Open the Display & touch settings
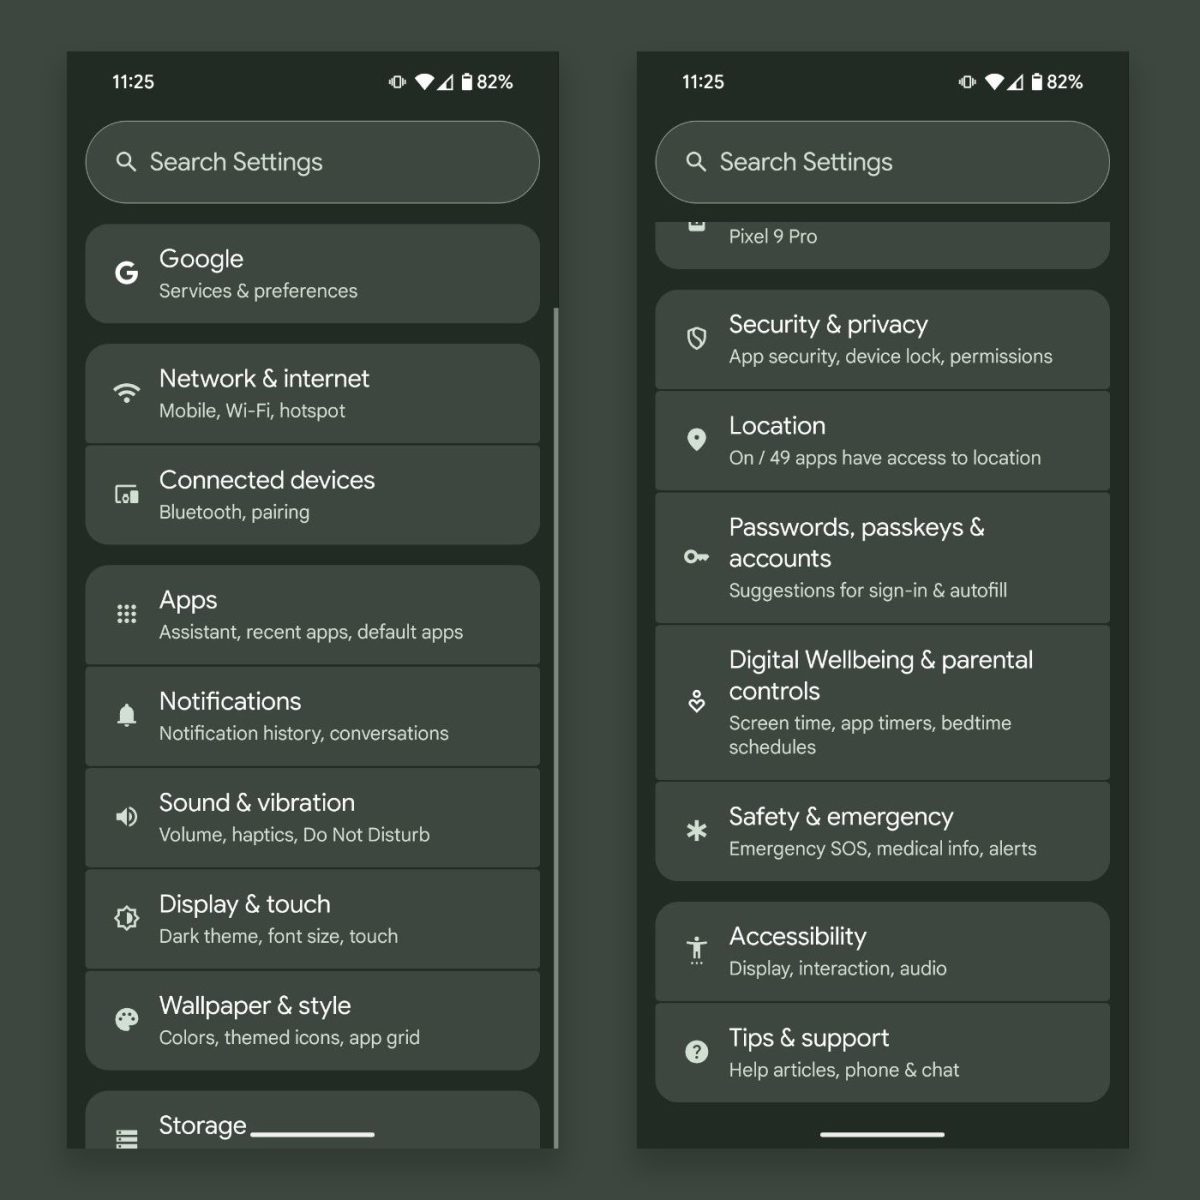1200x1200 pixels. (x=312, y=919)
